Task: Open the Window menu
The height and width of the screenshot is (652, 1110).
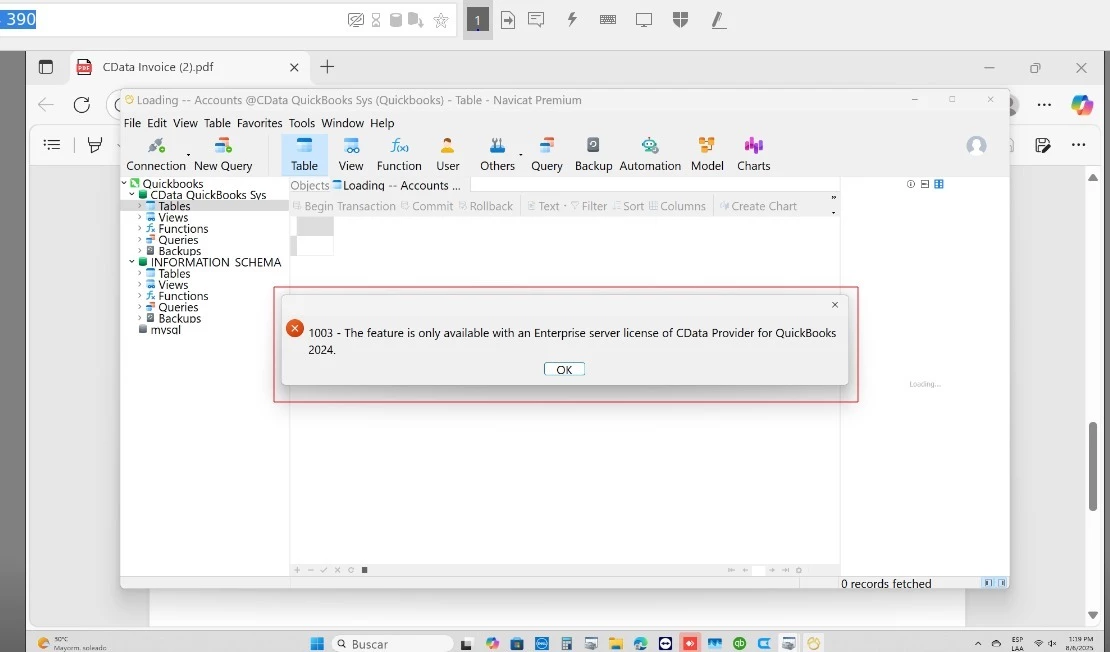Action: coord(343,123)
